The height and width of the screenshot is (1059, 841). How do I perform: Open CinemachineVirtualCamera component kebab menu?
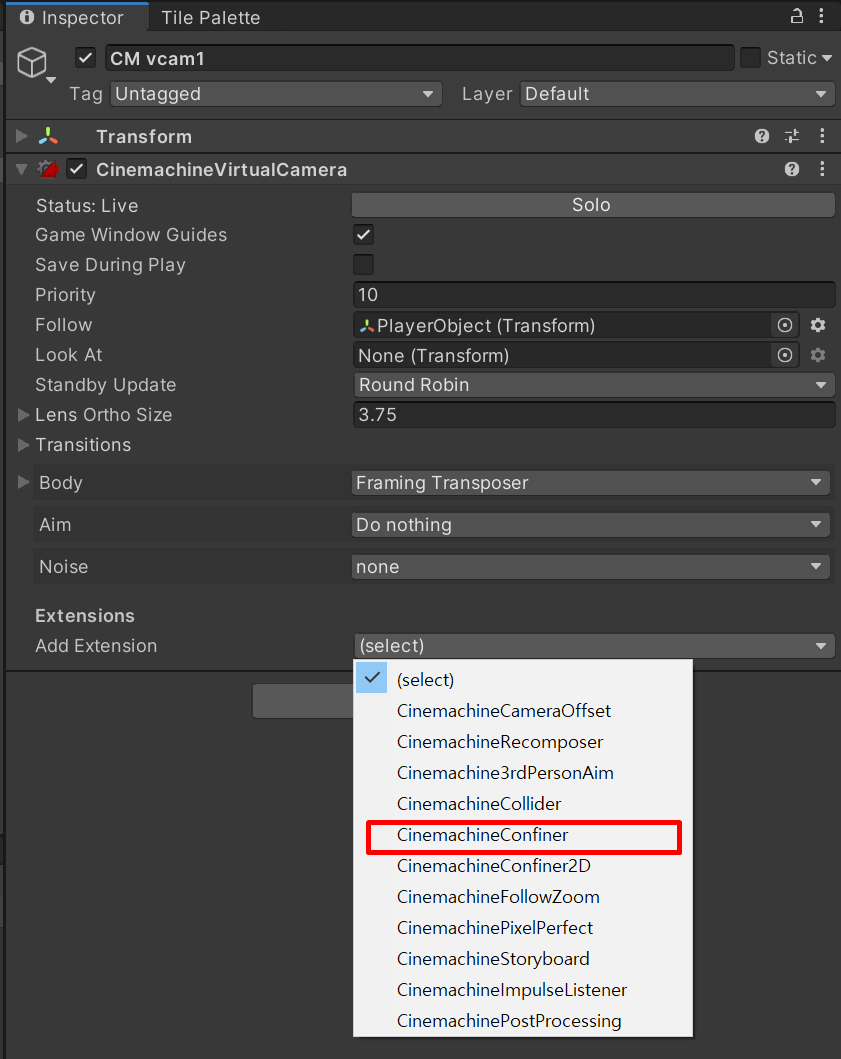click(822, 169)
